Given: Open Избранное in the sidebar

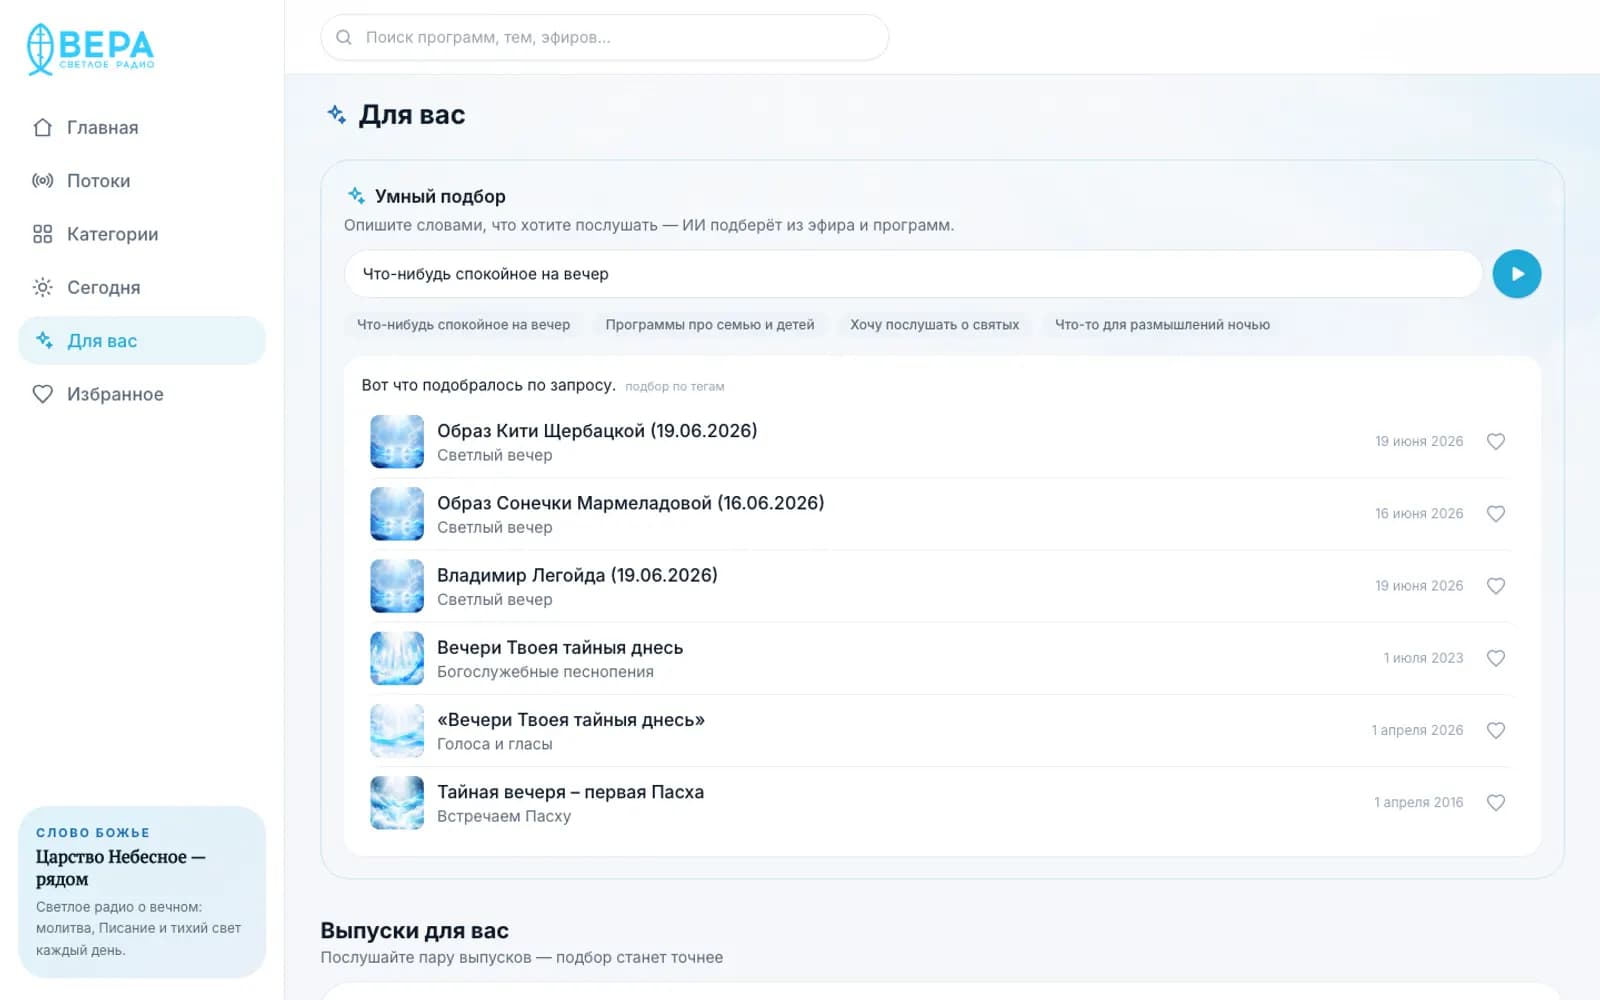Looking at the screenshot, I should 142,394.
